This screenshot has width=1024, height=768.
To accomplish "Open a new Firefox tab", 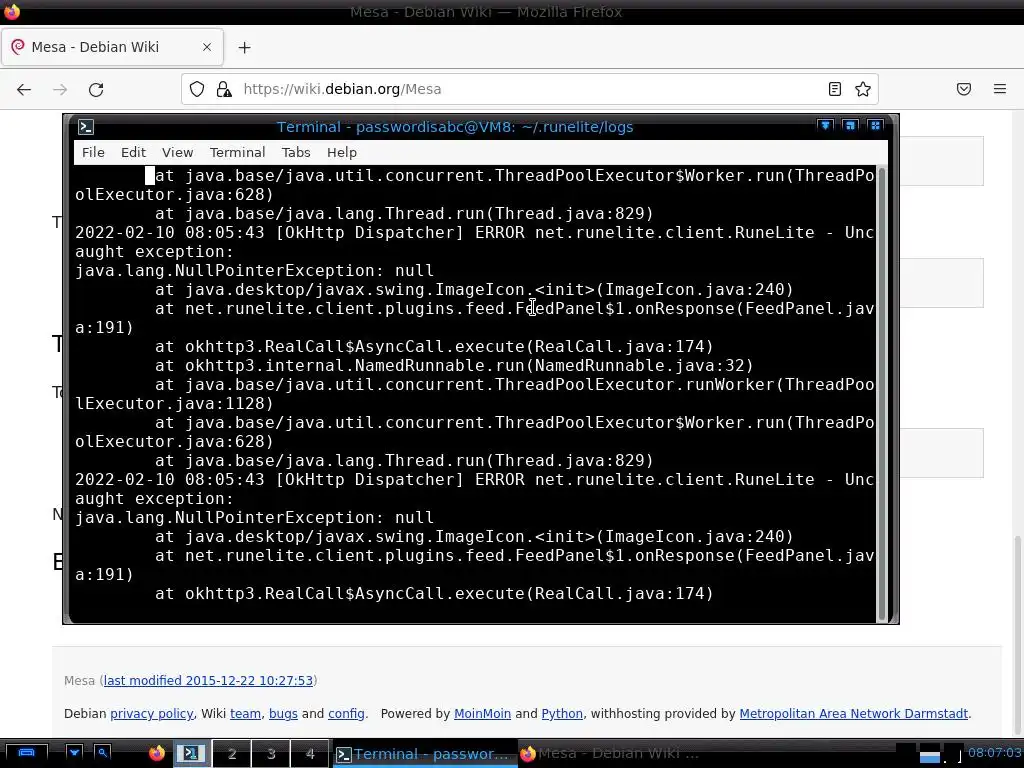I will coord(244,47).
